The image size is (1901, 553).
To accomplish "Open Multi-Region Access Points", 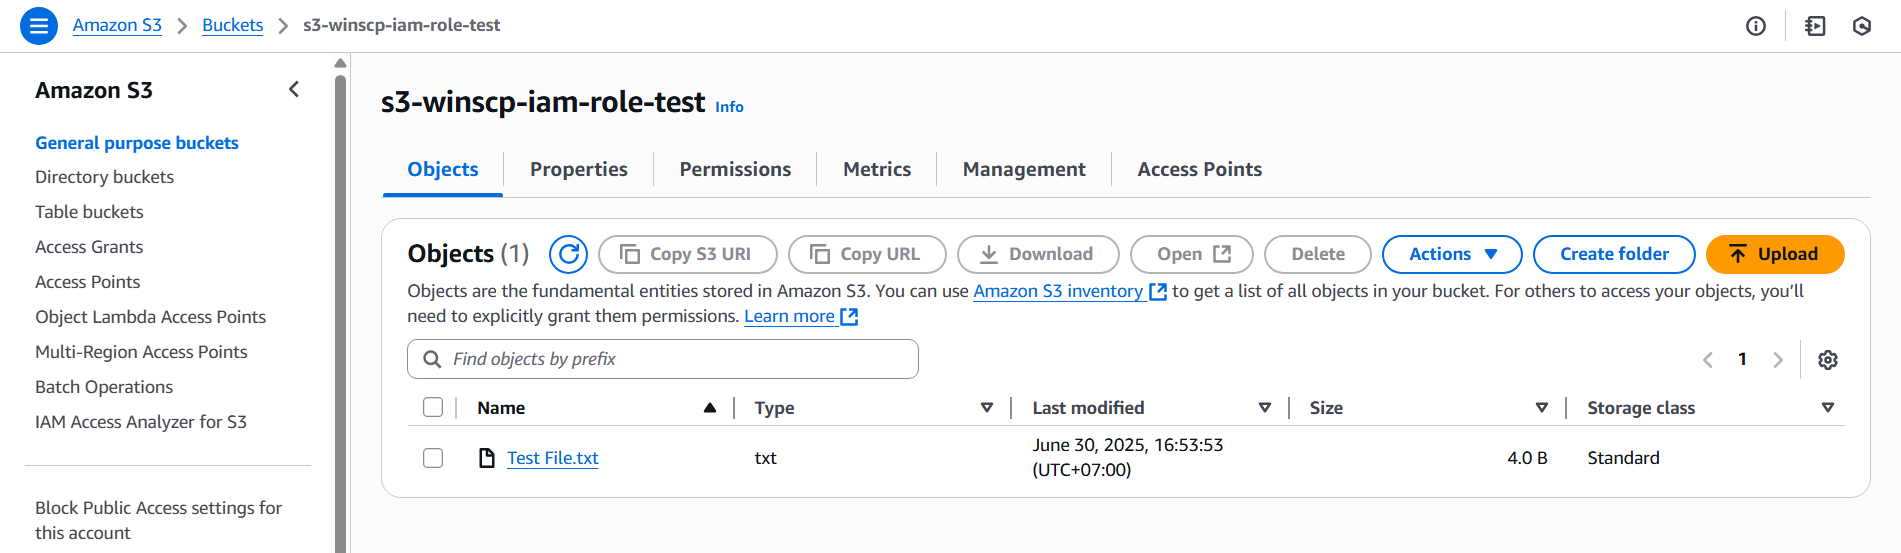I will click(x=141, y=352).
